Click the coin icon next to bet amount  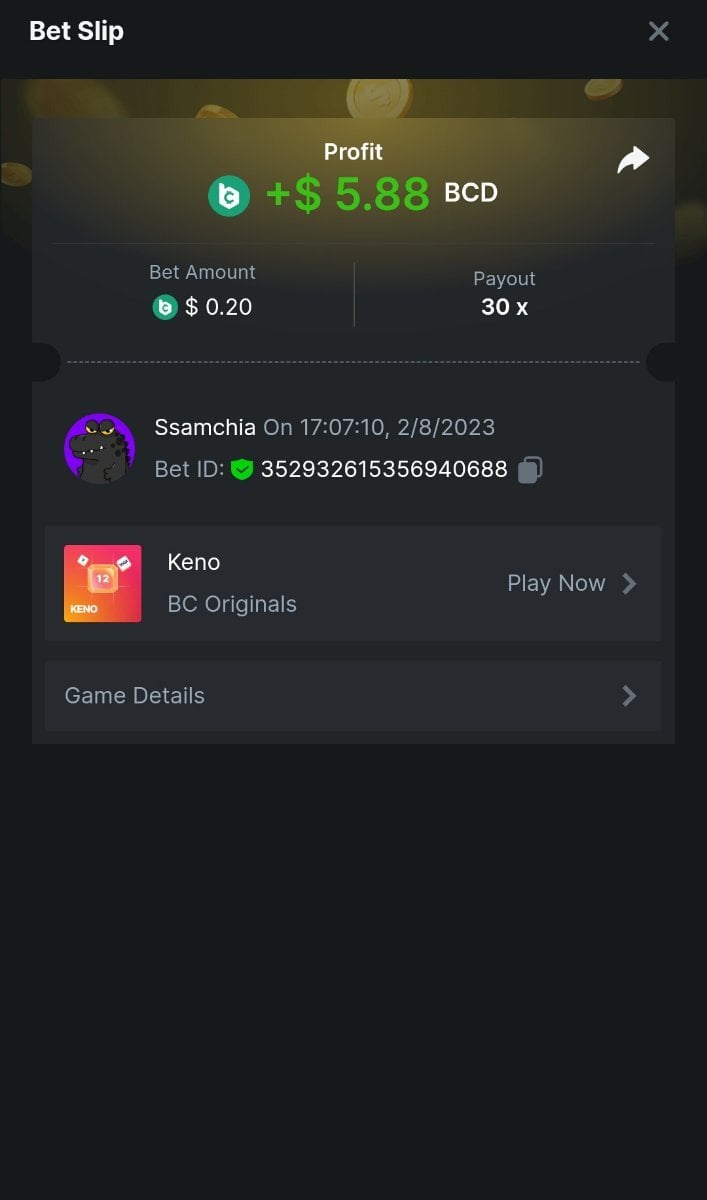tap(164, 307)
